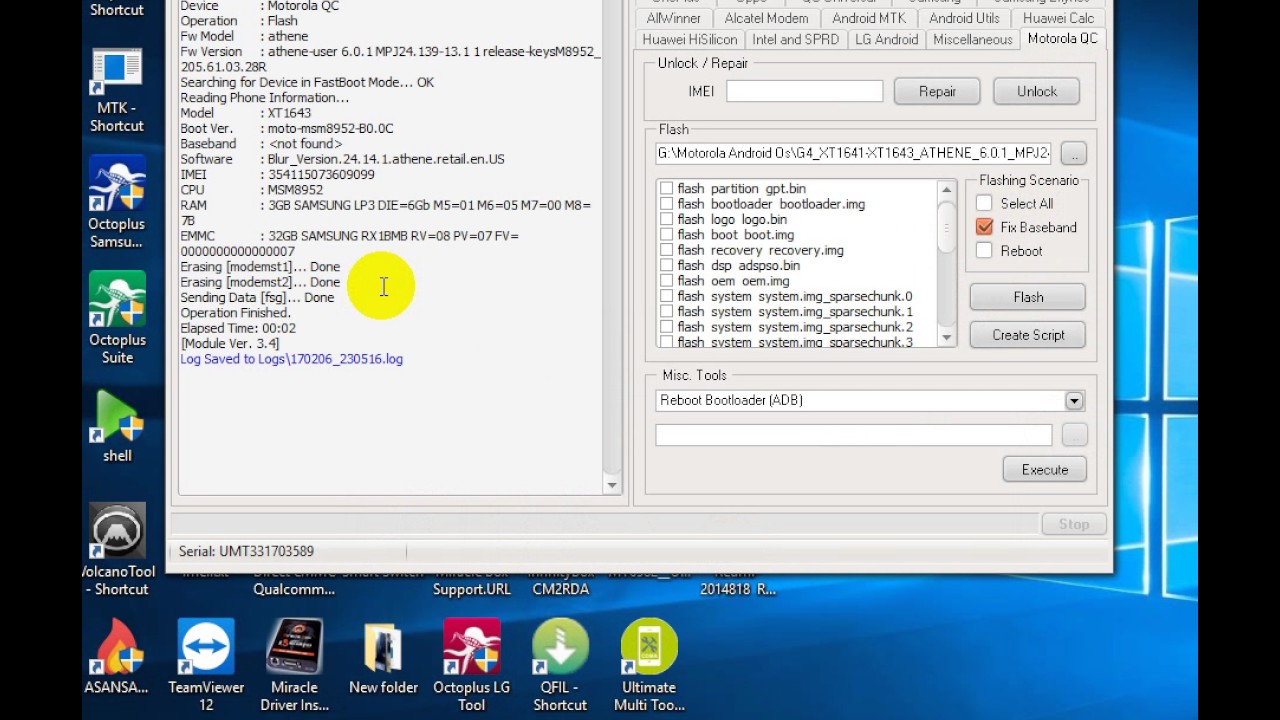Switch to Huawei Calc tab
This screenshot has height=720, width=1280.
point(1058,18)
